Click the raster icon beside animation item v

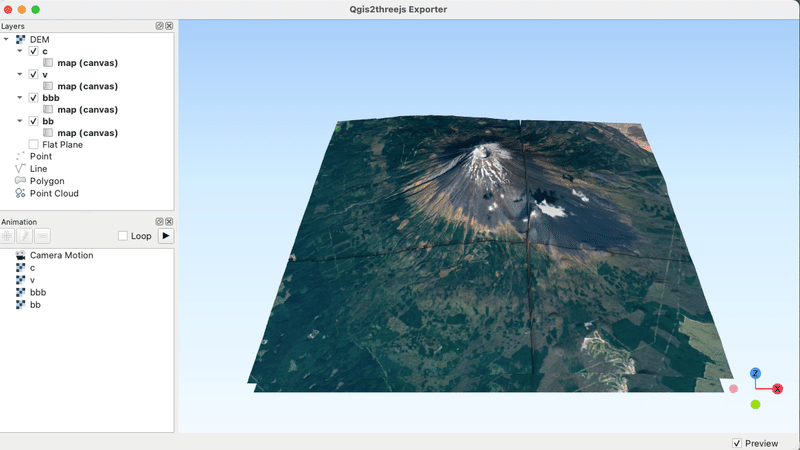(20, 280)
